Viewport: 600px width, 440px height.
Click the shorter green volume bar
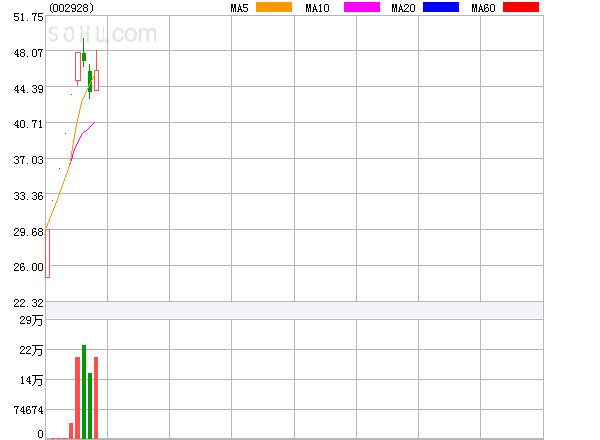pos(90,406)
